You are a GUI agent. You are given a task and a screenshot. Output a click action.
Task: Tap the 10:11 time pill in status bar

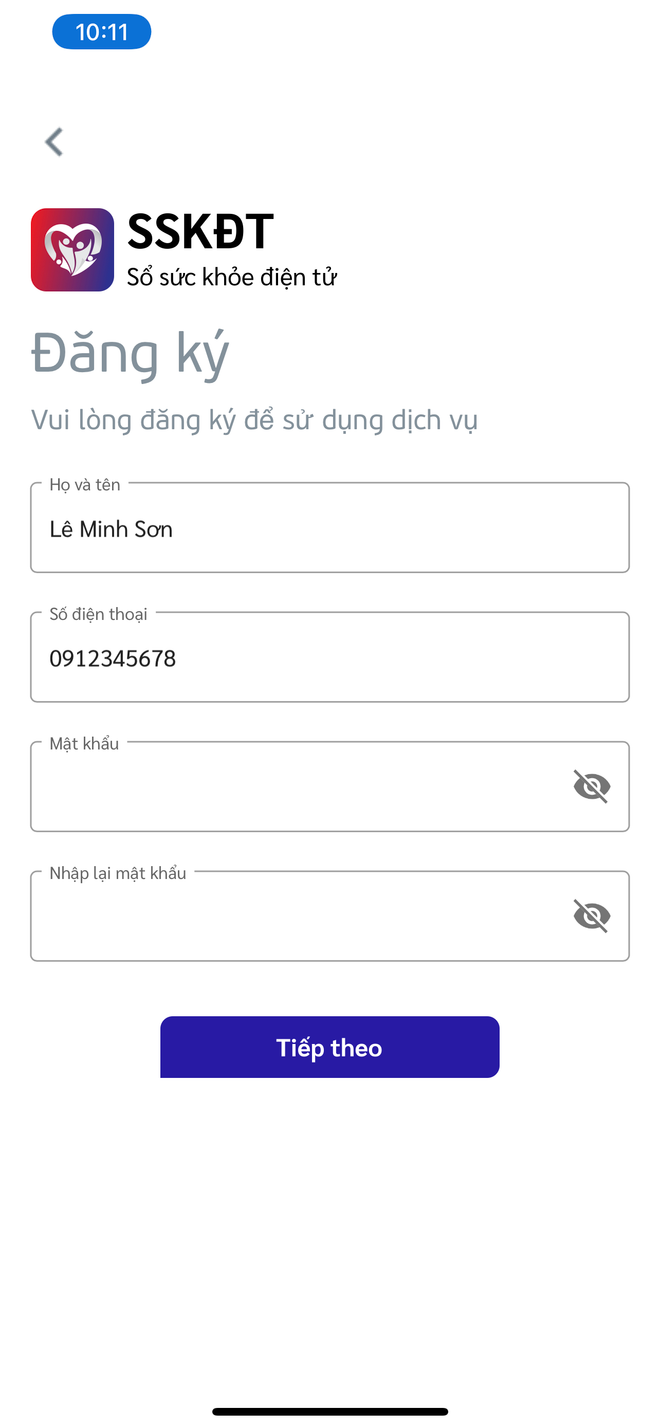101,32
